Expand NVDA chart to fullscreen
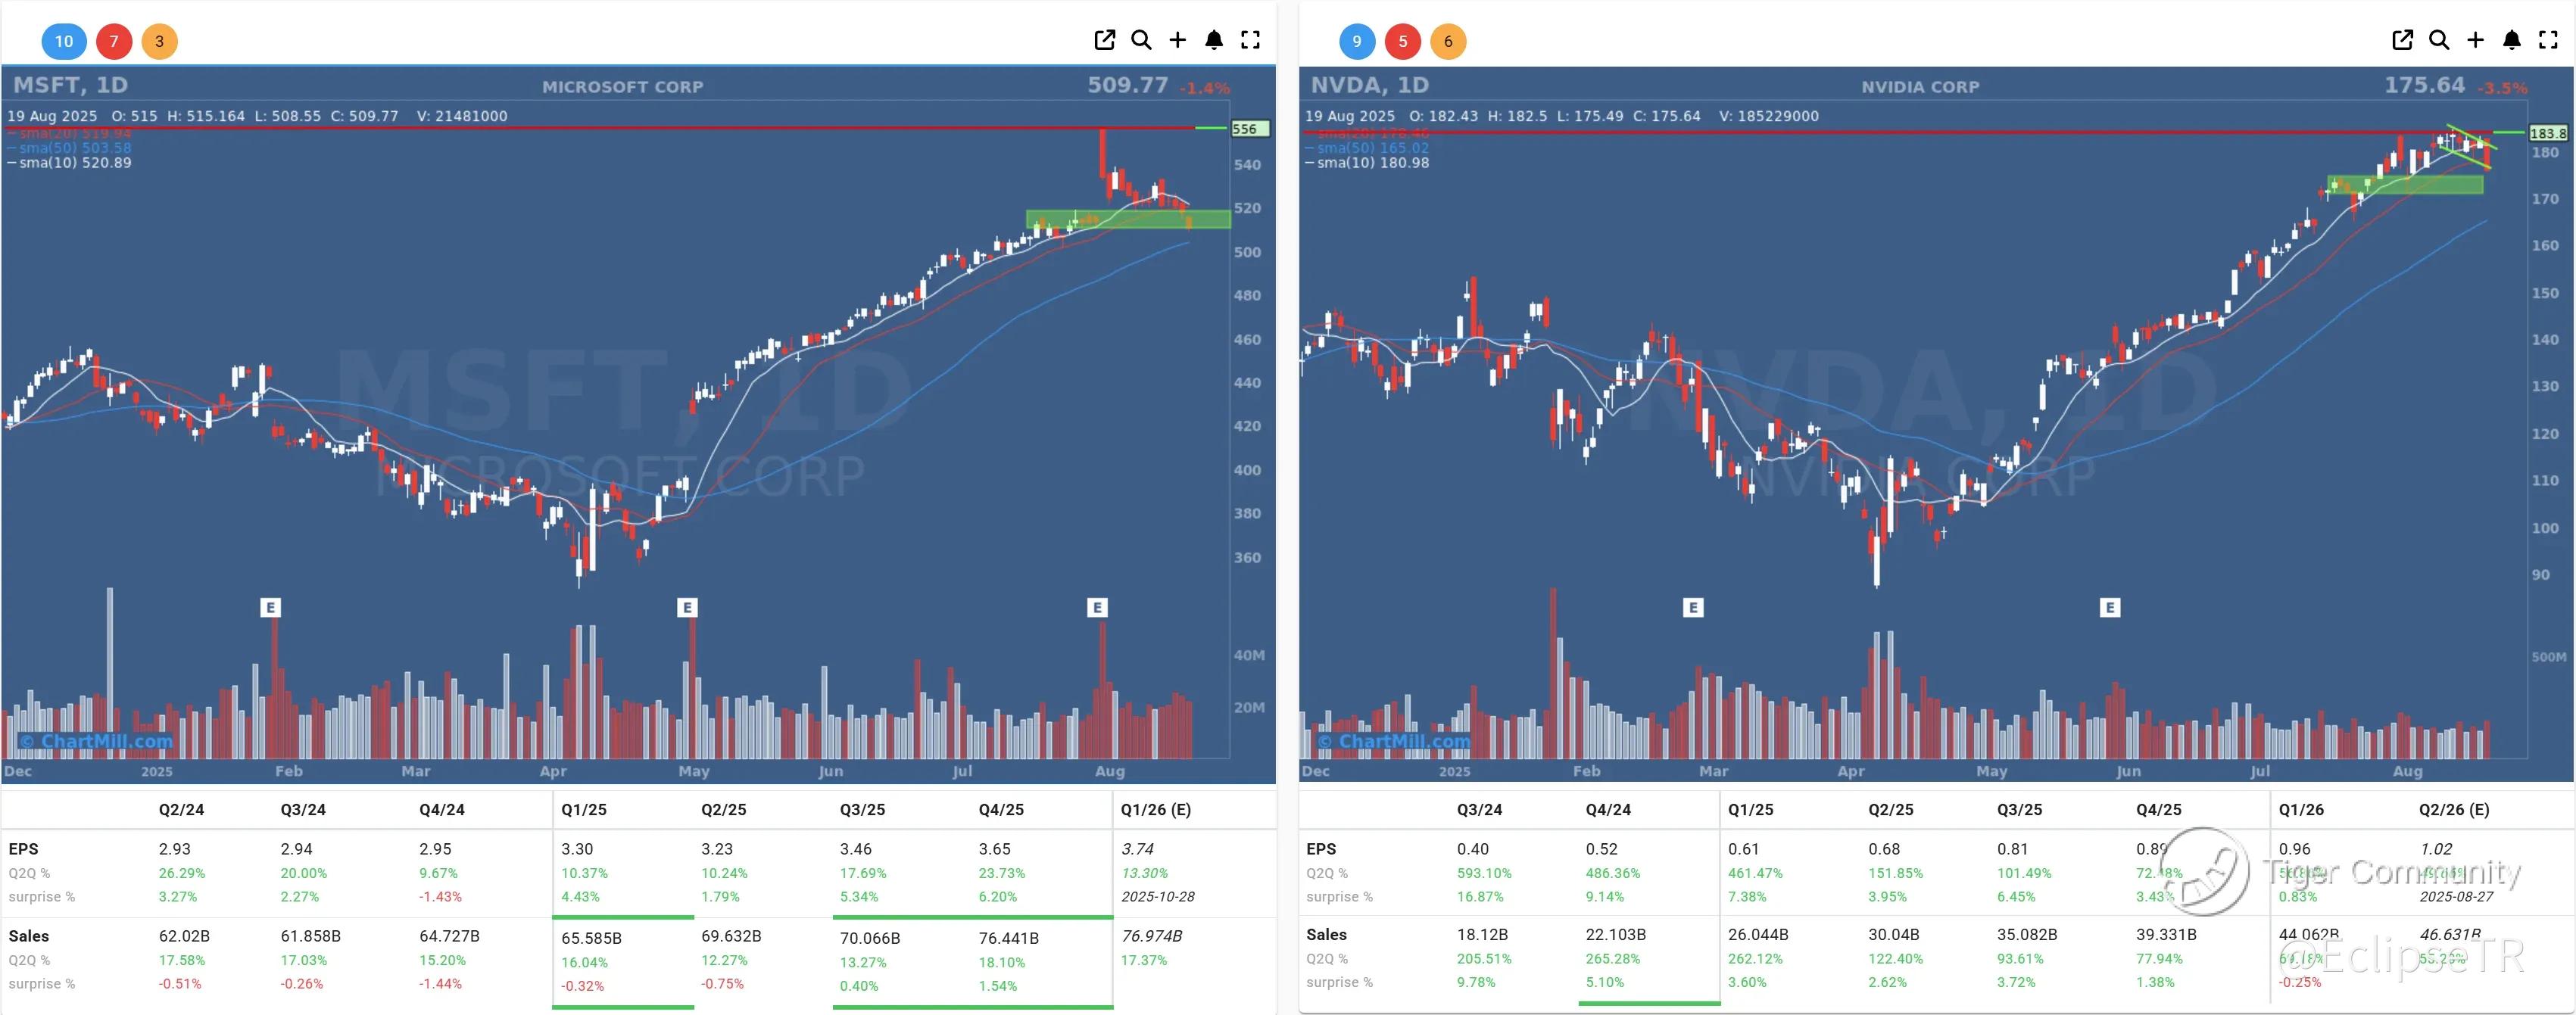The width and height of the screenshot is (2576, 1015). coord(2548,40)
